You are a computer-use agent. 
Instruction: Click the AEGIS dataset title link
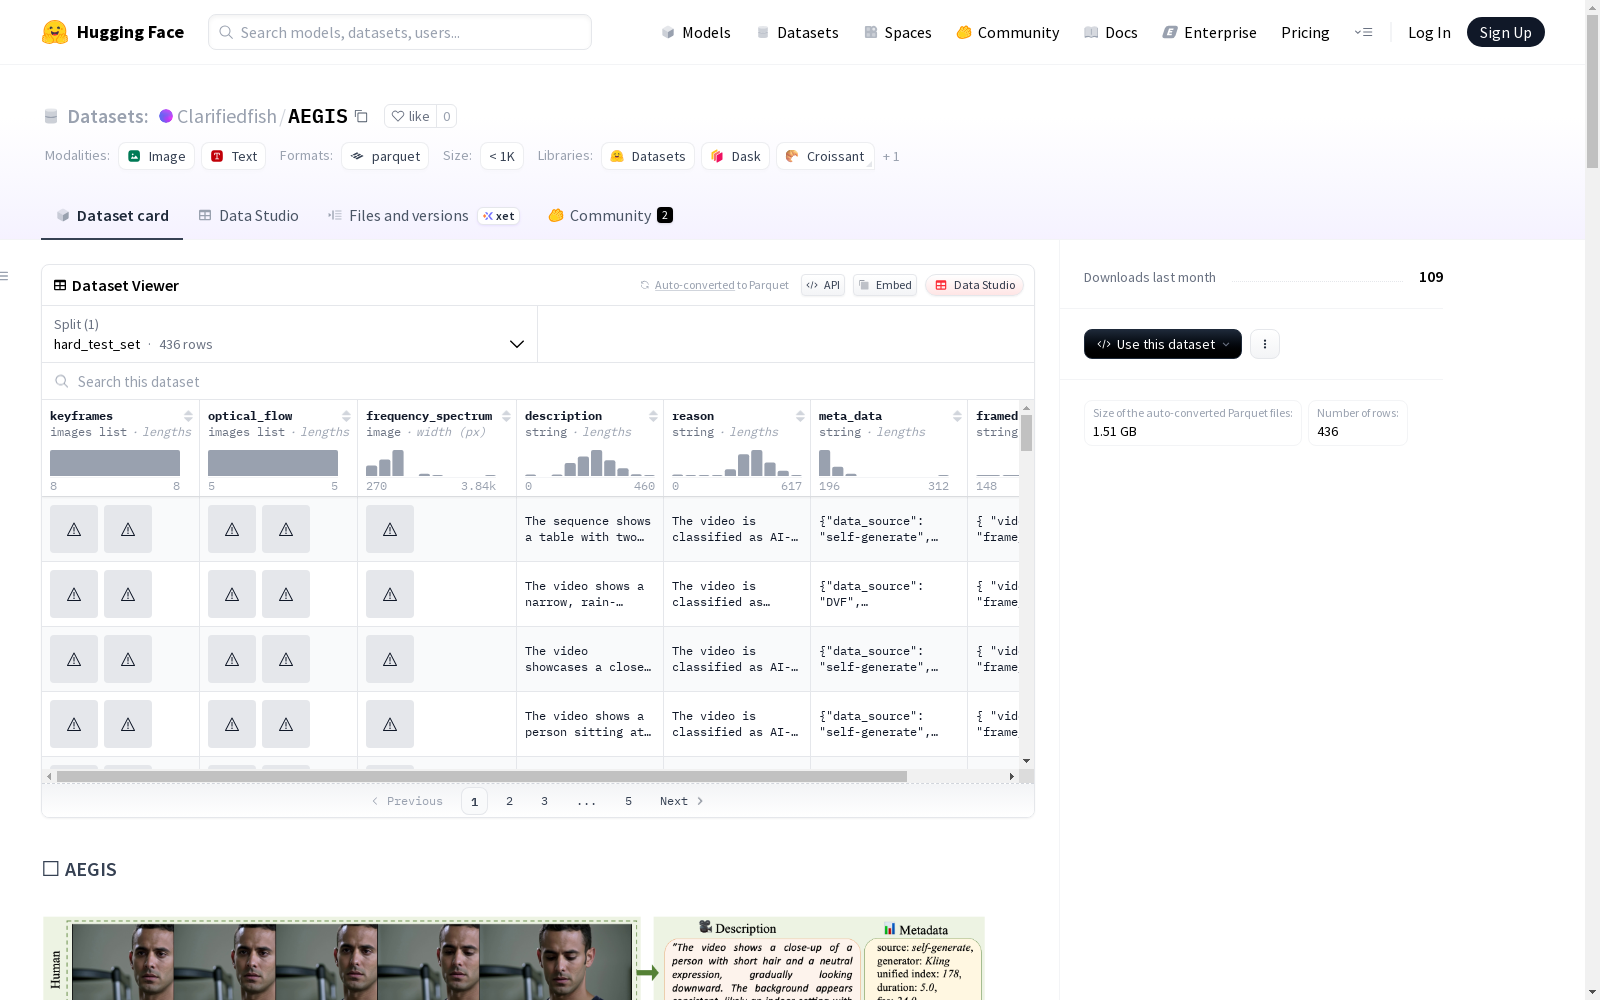point(318,116)
